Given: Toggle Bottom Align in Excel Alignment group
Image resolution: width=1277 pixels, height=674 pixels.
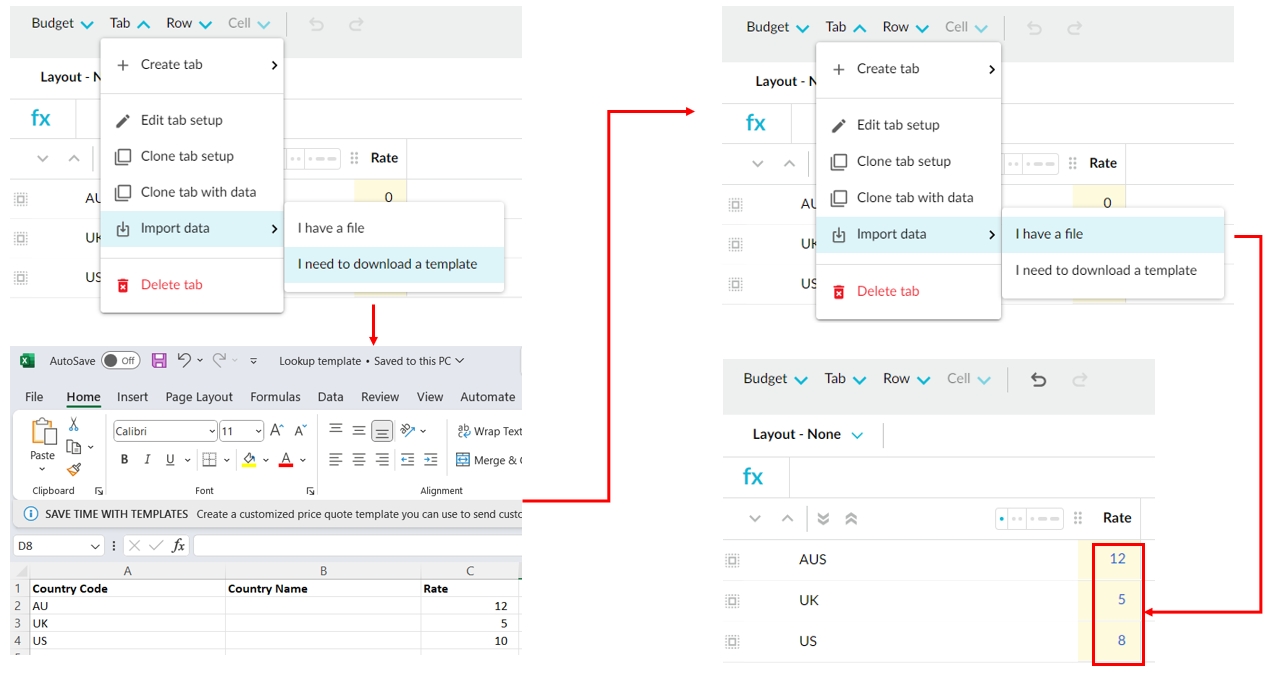Looking at the screenshot, I should pyautogui.click(x=382, y=431).
